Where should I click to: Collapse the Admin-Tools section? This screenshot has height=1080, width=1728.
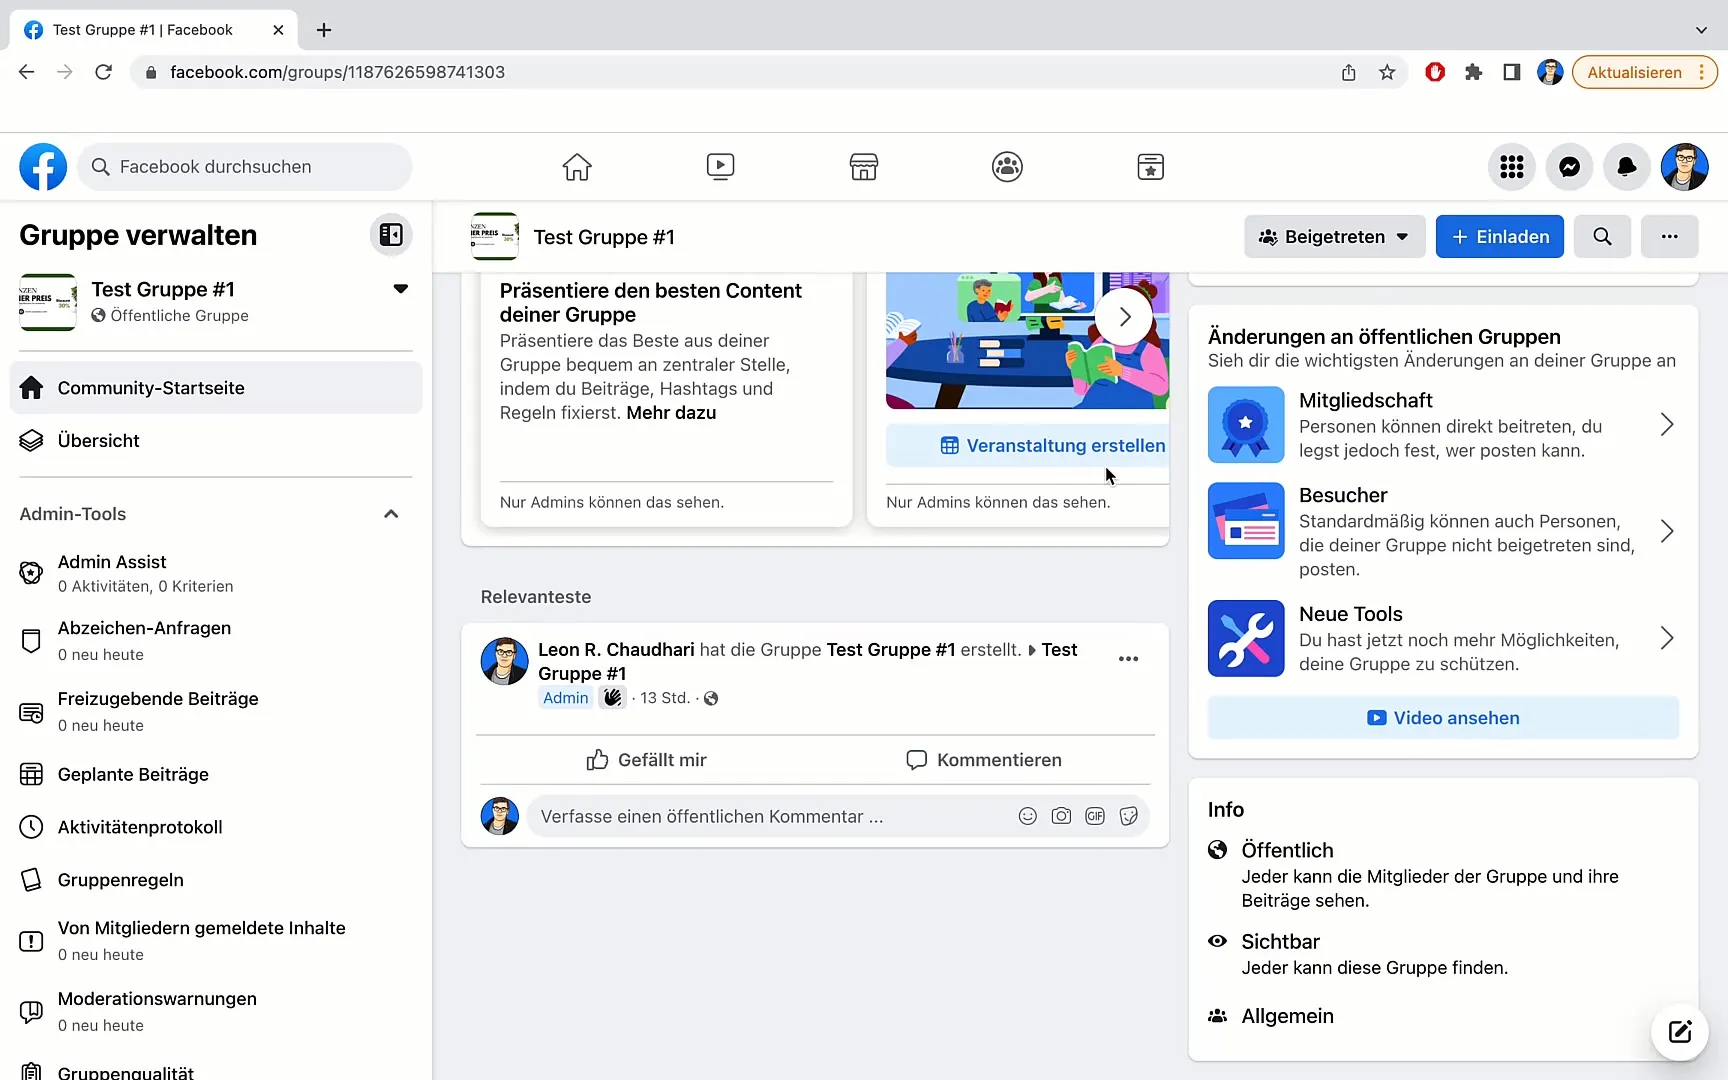[x=391, y=514]
